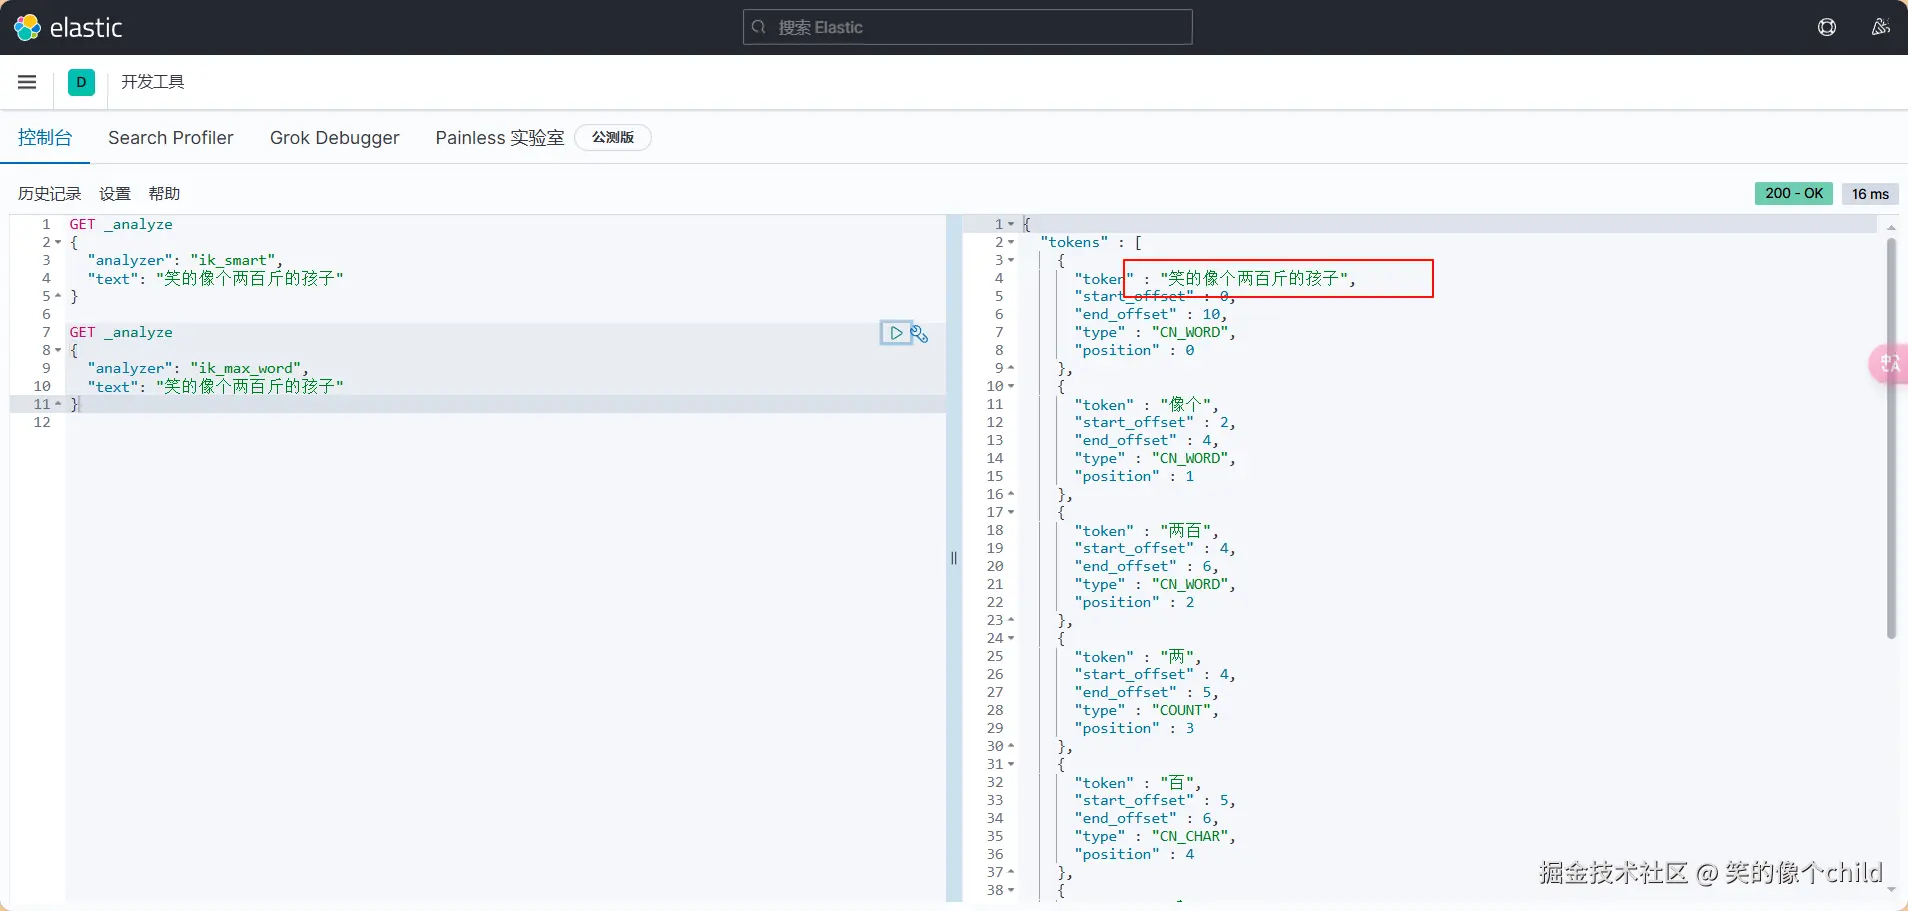Screen dimensions: 1908x911
Task: Click the 公测版 beta badge
Action: coord(613,138)
